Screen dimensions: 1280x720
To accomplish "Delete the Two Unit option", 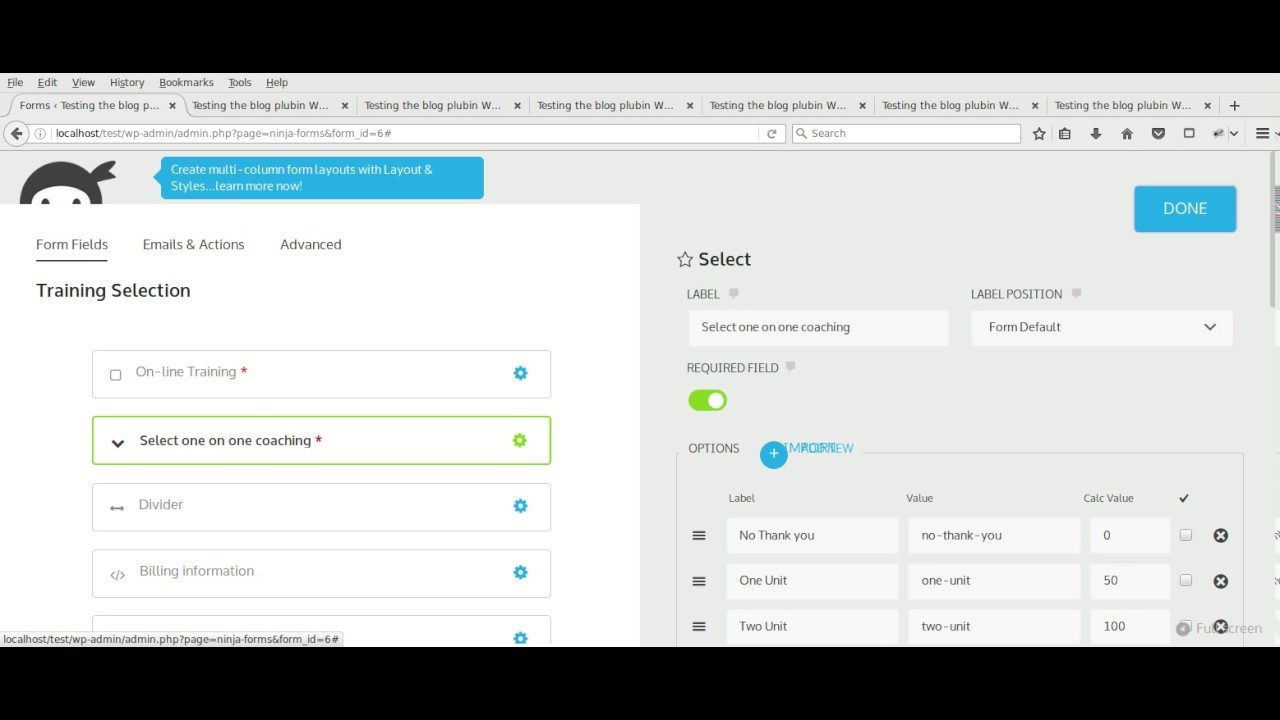I will pos(1220,627).
